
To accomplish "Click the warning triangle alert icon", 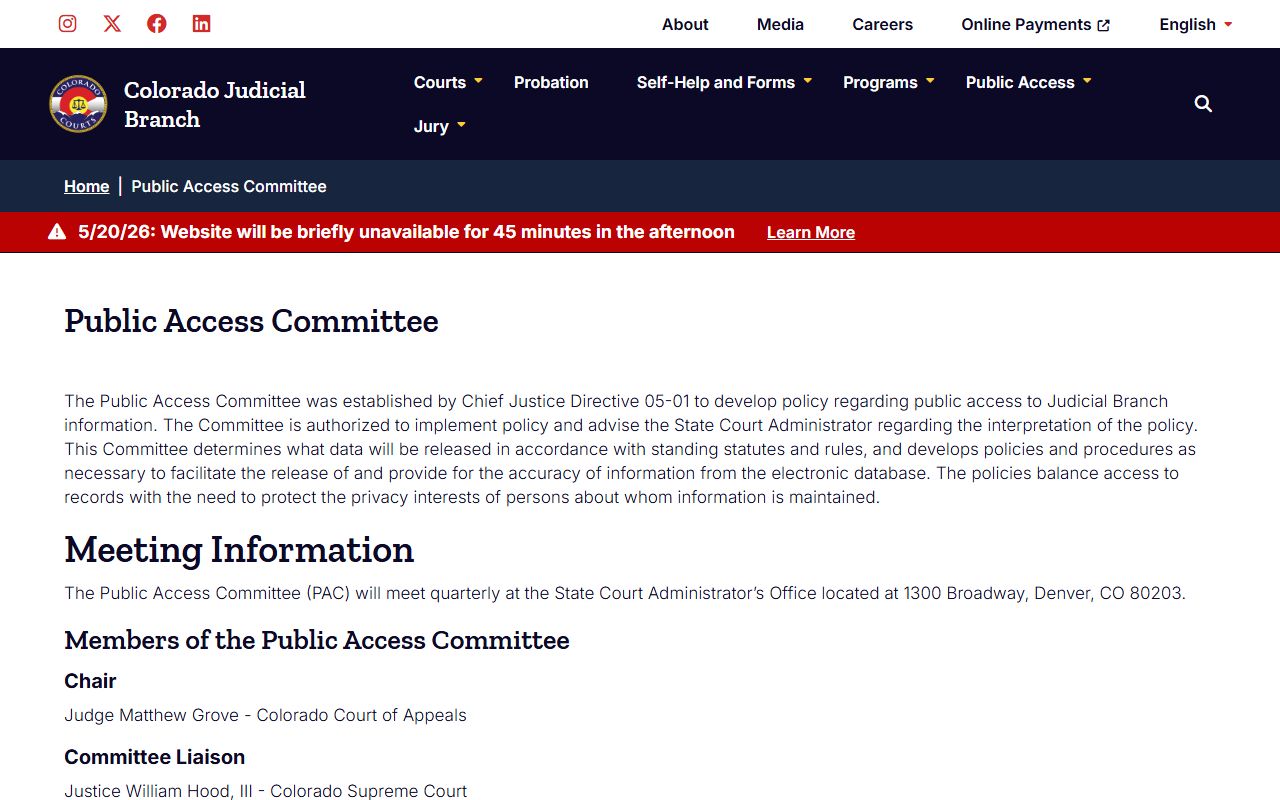I will (x=57, y=232).
